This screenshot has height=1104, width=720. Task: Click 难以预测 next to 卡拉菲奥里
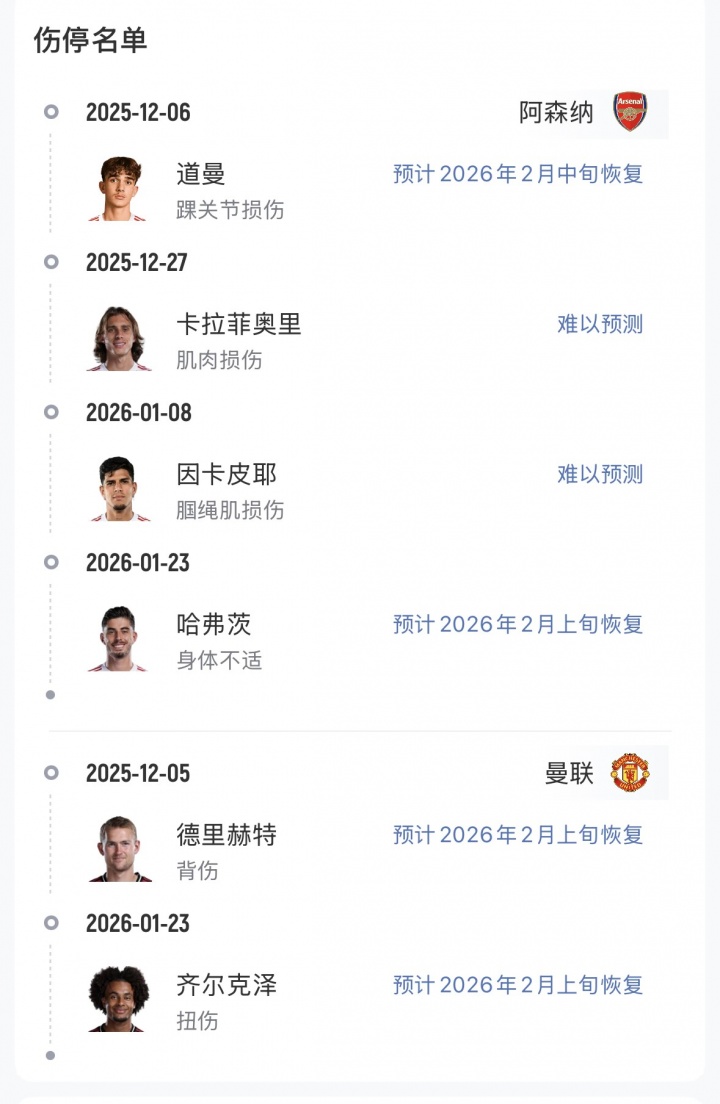click(x=600, y=324)
